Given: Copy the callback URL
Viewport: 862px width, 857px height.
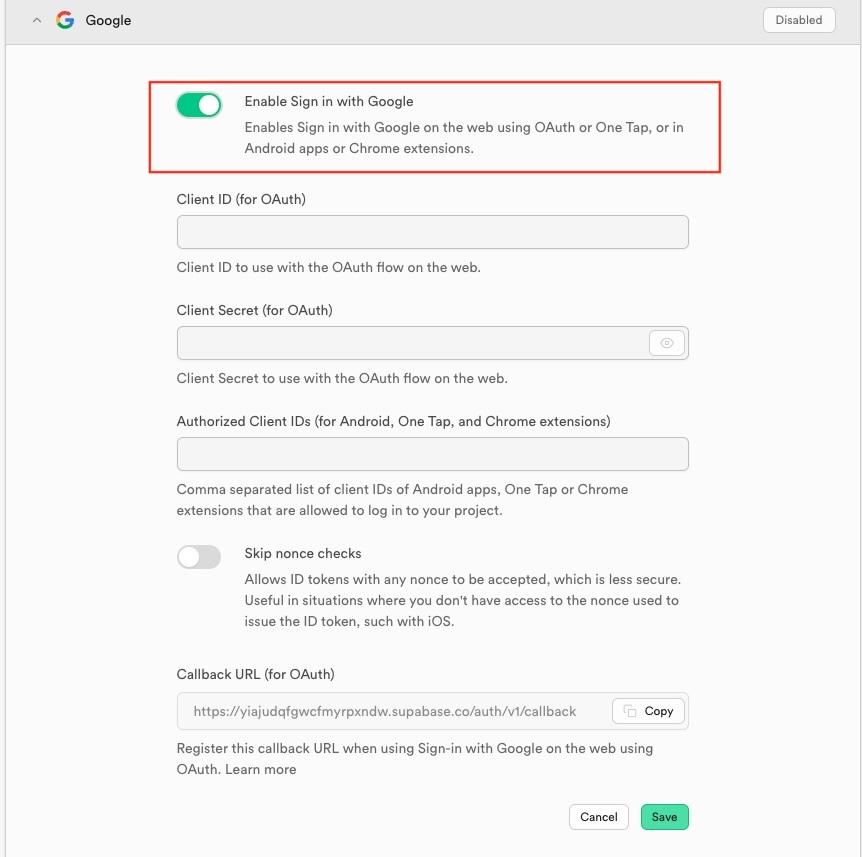Looking at the screenshot, I should [648, 711].
